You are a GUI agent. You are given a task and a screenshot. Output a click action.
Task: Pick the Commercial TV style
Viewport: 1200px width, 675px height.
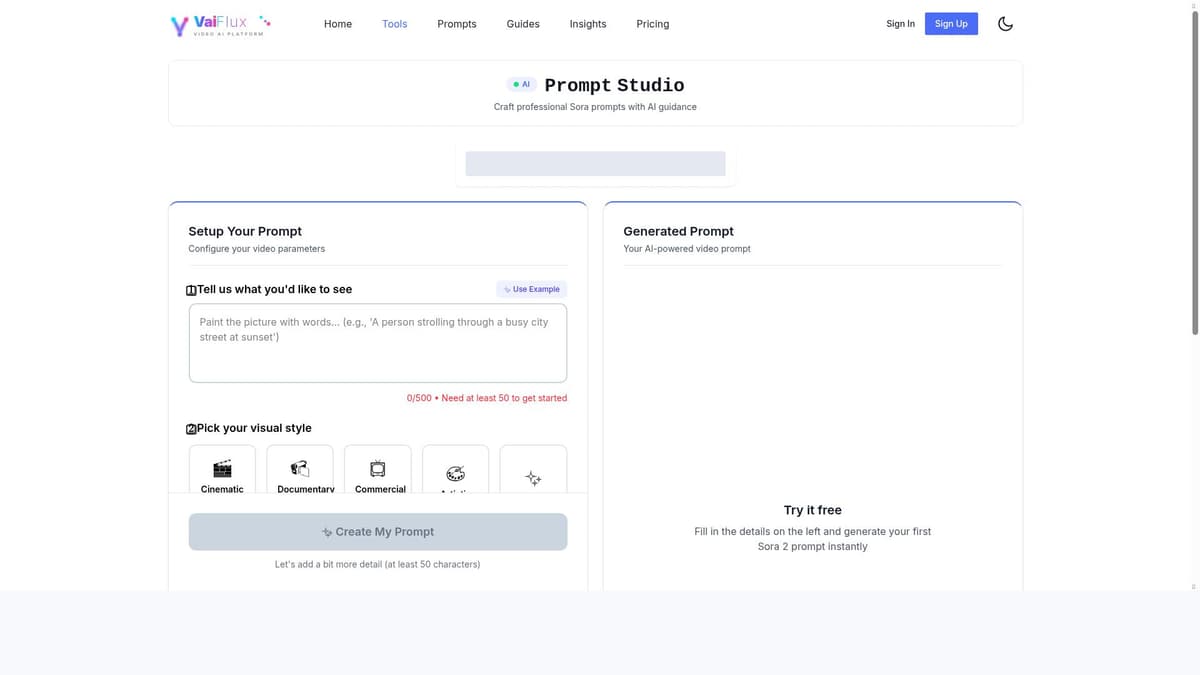[x=378, y=470]
